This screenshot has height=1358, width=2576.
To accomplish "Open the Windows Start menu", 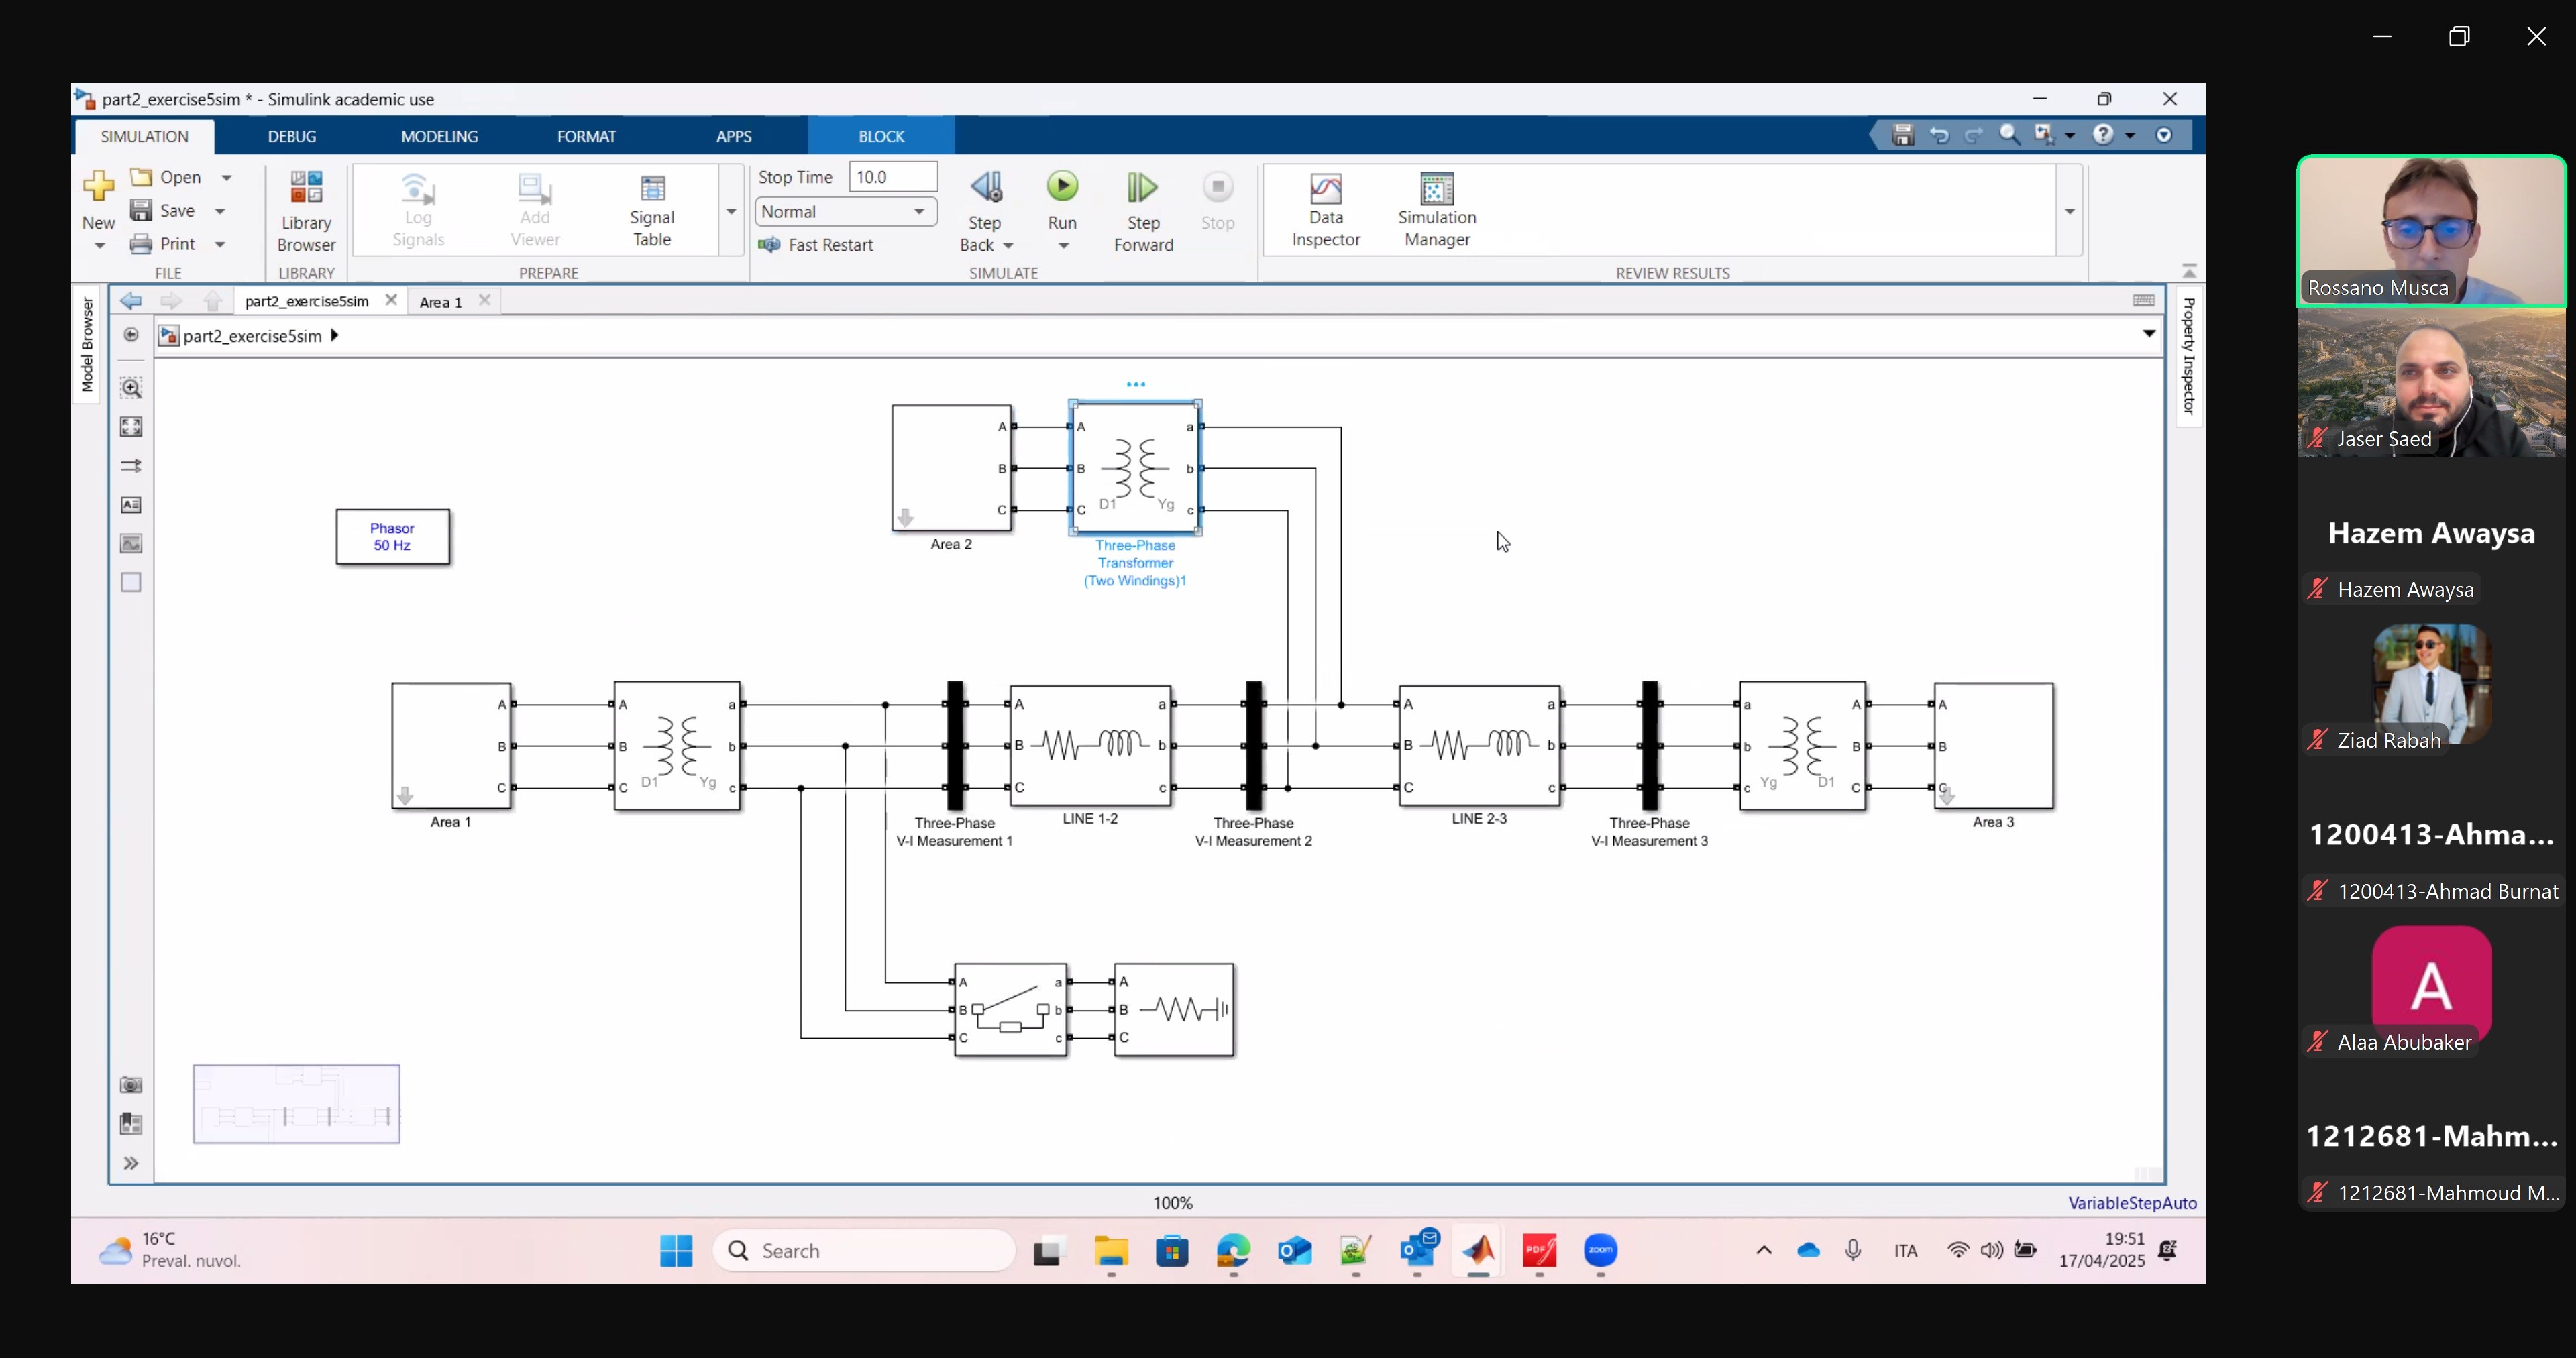I will coord(677,1251).
